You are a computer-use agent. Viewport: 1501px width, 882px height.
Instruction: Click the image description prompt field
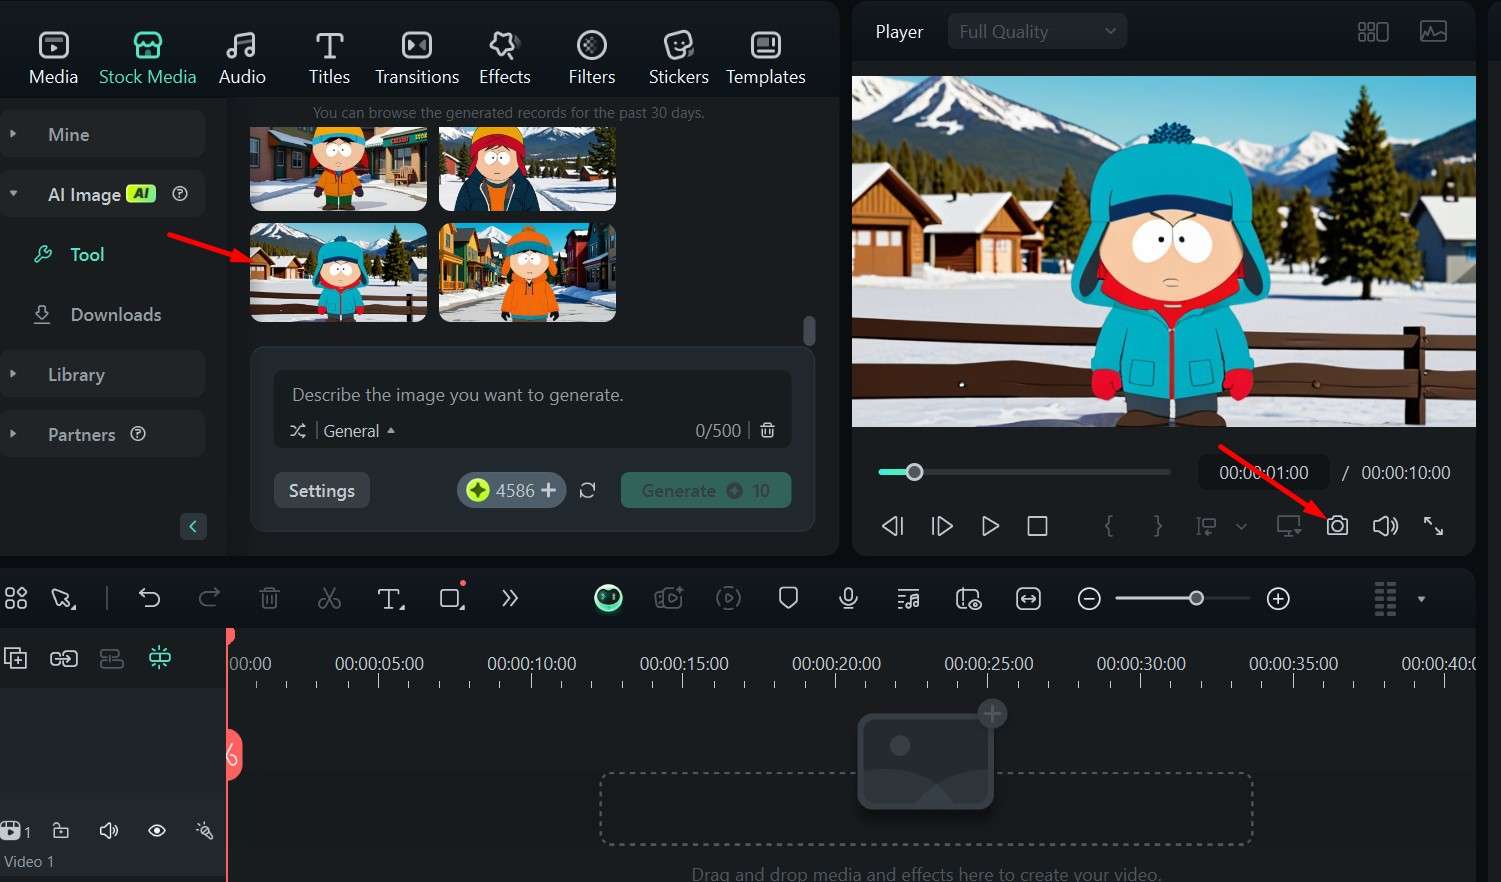coord(532,395)
